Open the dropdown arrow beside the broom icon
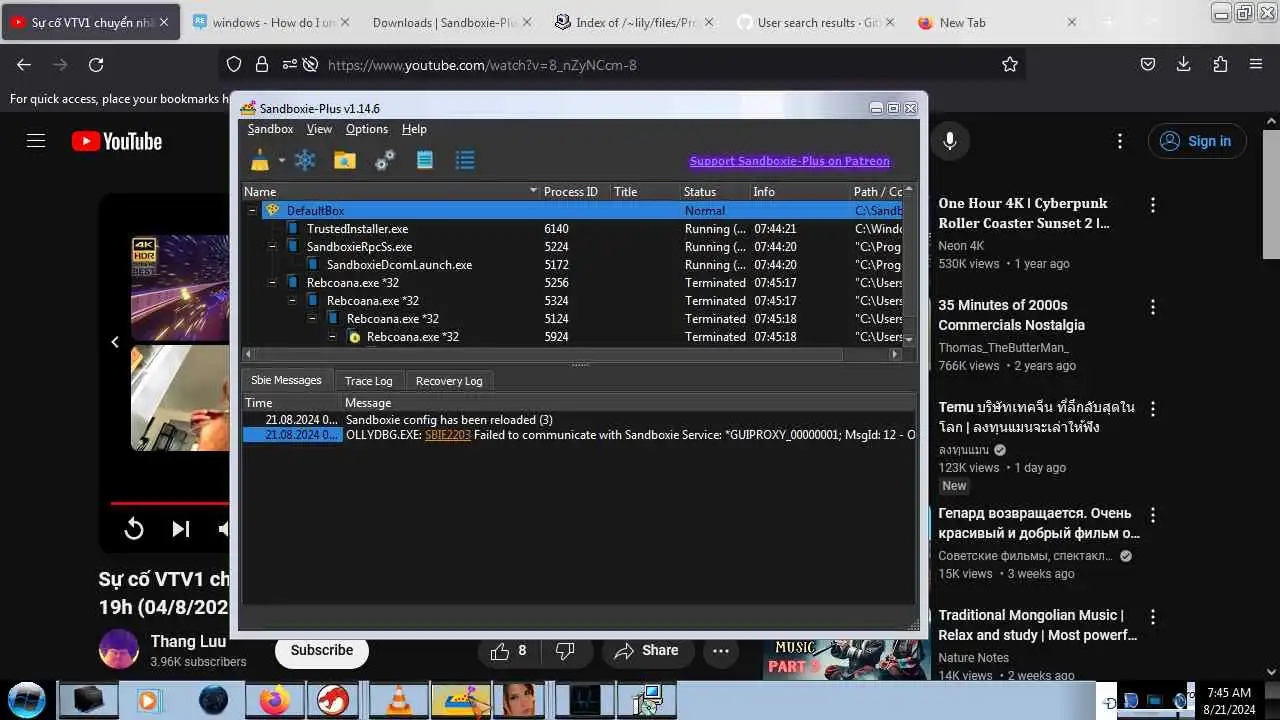 click(x=282, y=161)
